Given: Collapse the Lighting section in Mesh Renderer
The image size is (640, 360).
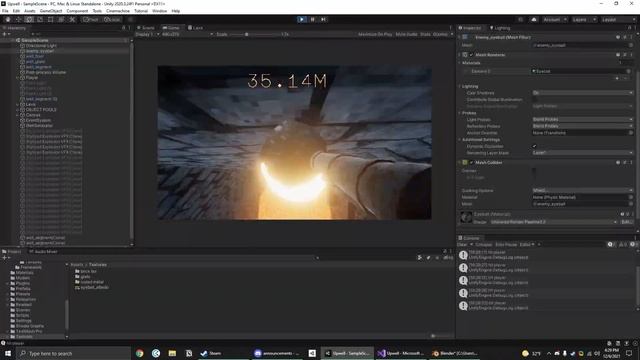Looking at the screenshot, I should 460,86.
